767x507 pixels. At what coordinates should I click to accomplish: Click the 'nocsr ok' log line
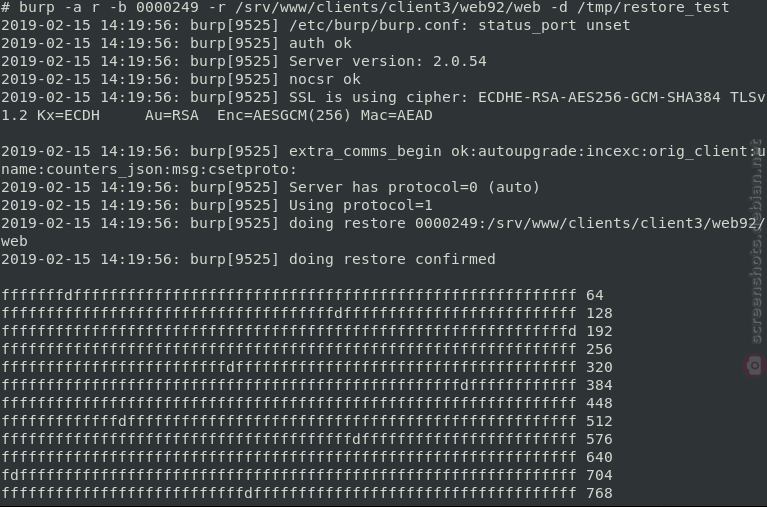[180, 79]
